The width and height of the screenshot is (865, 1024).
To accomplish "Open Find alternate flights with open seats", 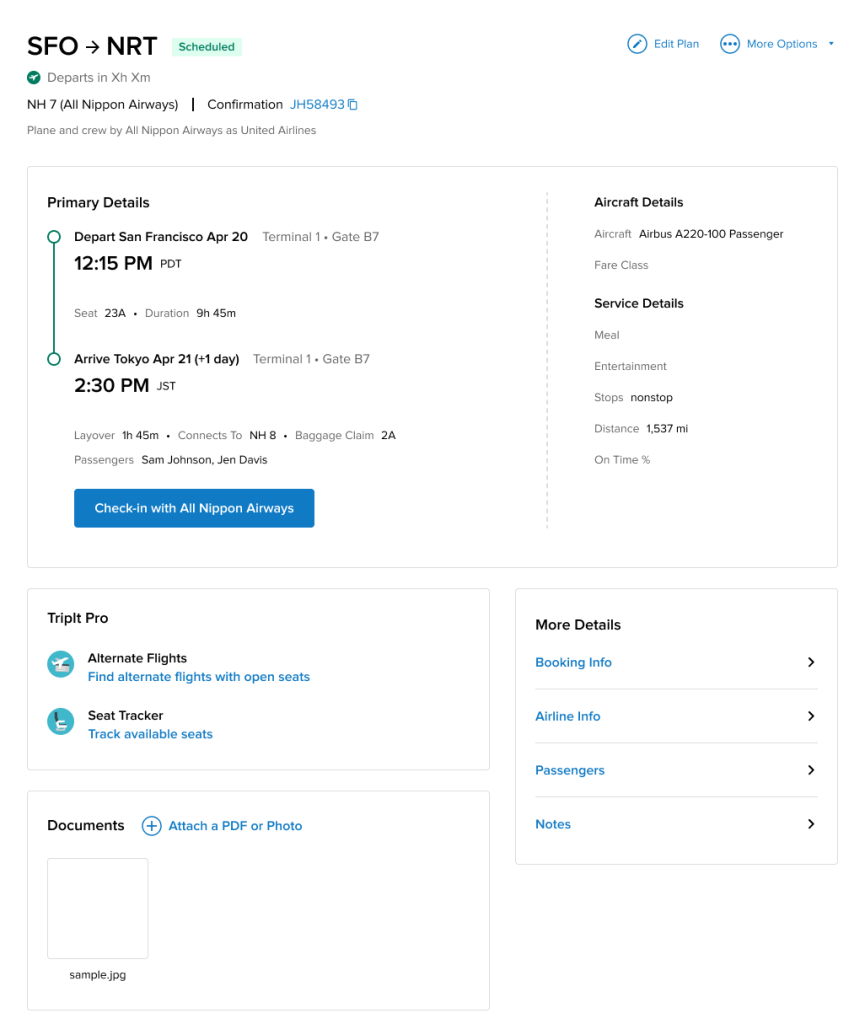I will 199,677.
